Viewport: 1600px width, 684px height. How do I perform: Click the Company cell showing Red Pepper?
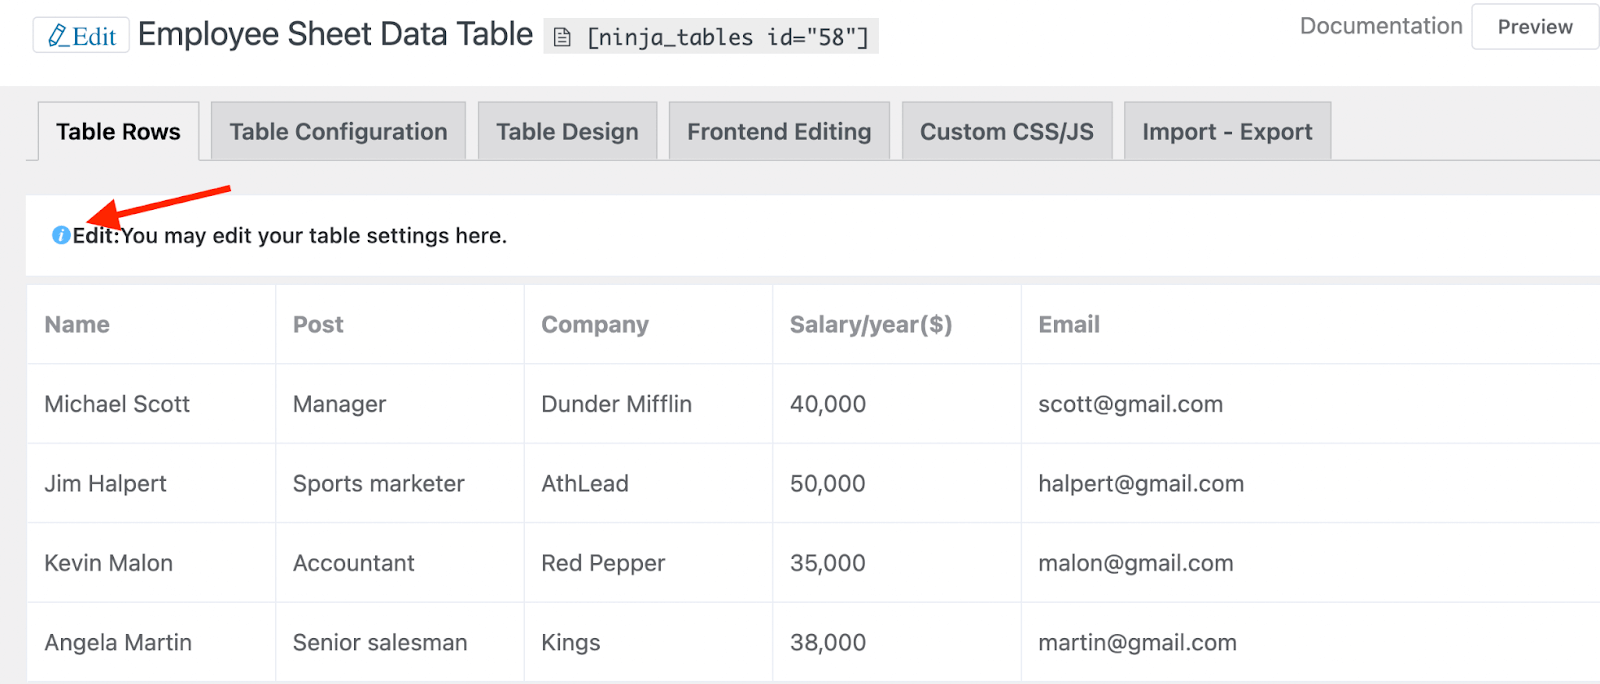(602, 563)
